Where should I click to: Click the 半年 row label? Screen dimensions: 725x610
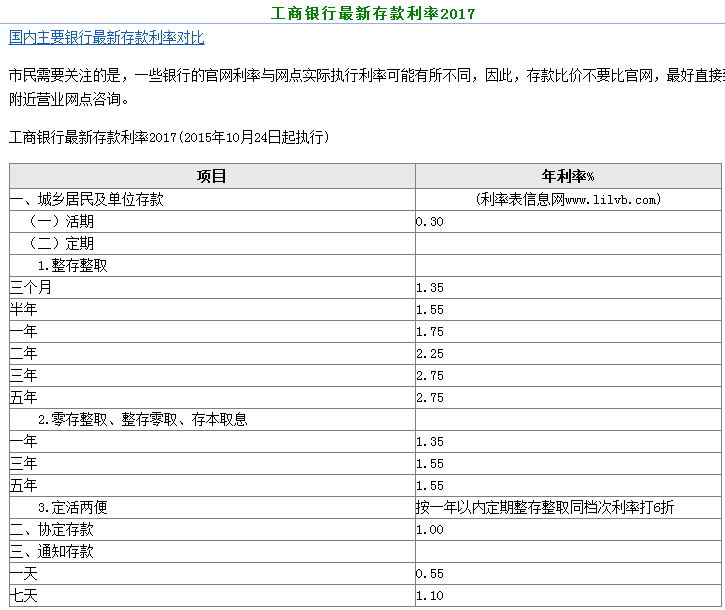(24, 309)
